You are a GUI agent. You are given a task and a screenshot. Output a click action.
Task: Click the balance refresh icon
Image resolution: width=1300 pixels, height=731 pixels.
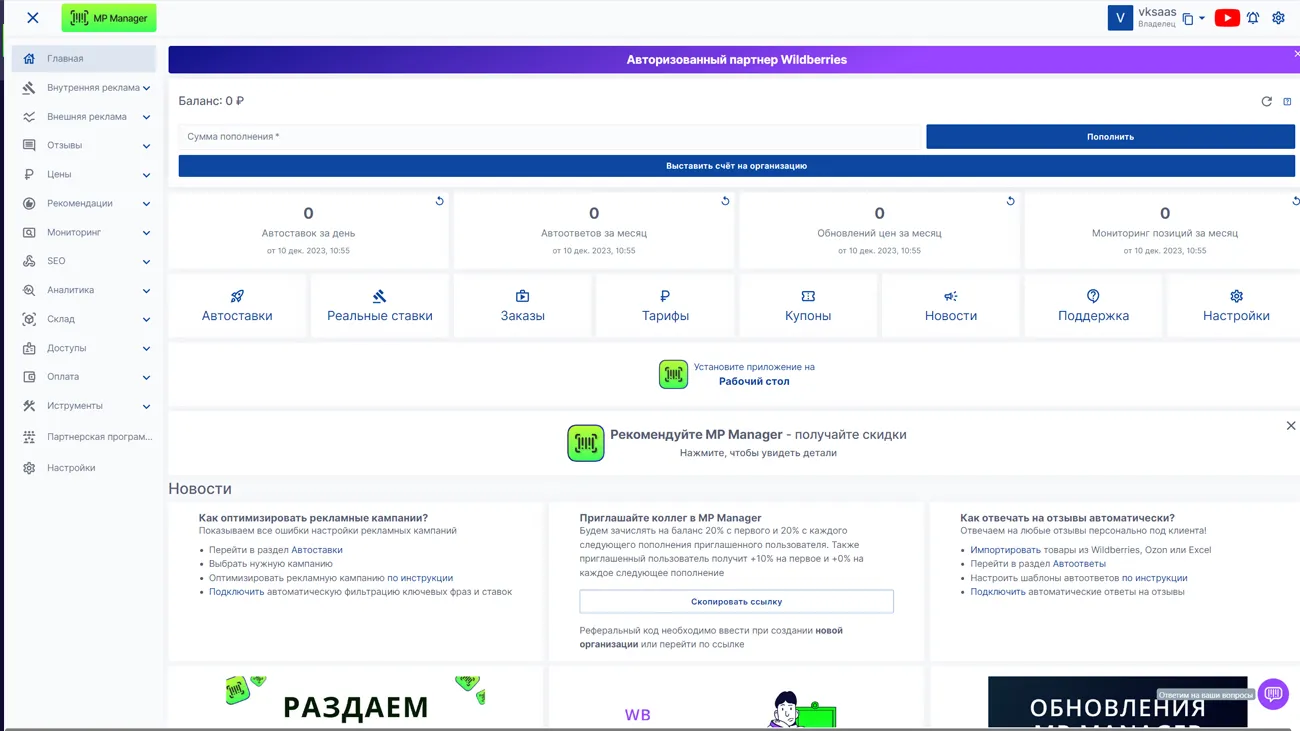point(1266,101)
